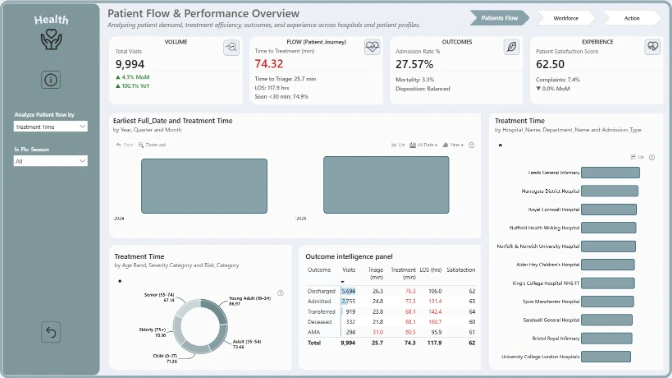
Task: Sort table by the Visits column header
Action: [348, 270]
